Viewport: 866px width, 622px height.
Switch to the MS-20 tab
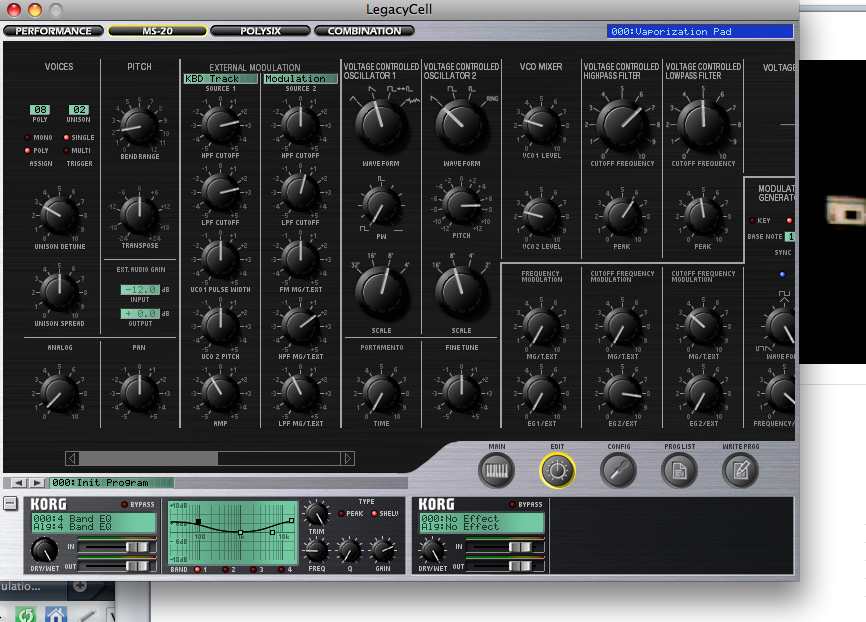pos(157,31)
